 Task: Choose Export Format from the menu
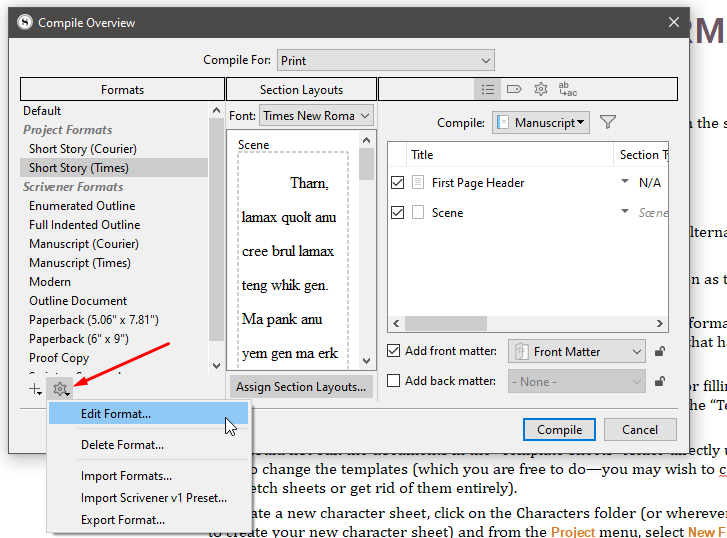(148, 519)
